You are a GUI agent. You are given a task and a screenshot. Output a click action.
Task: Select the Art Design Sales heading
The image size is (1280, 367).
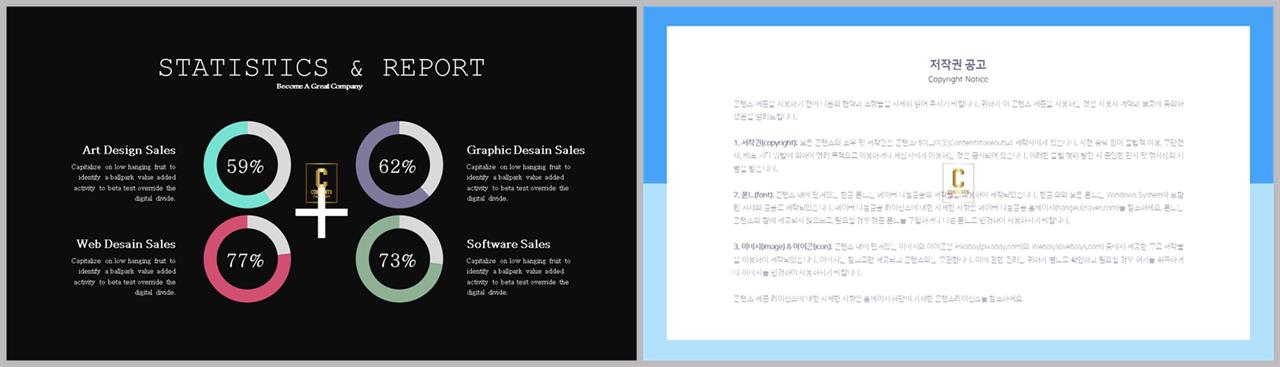pyautogui.click(x=129, y=150)
